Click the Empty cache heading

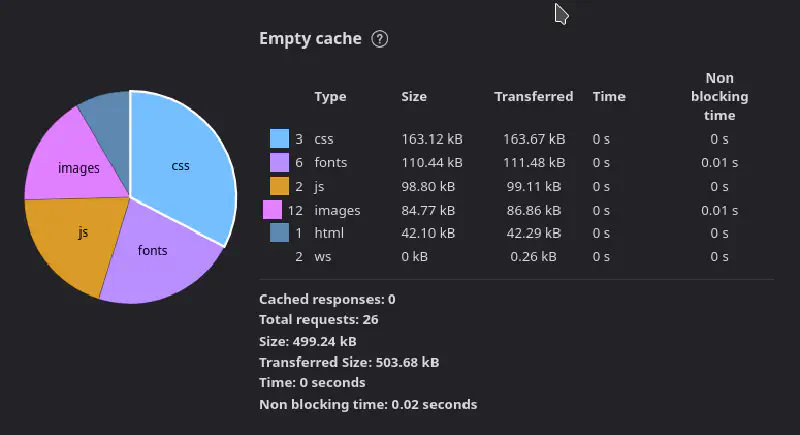[309, 39]
